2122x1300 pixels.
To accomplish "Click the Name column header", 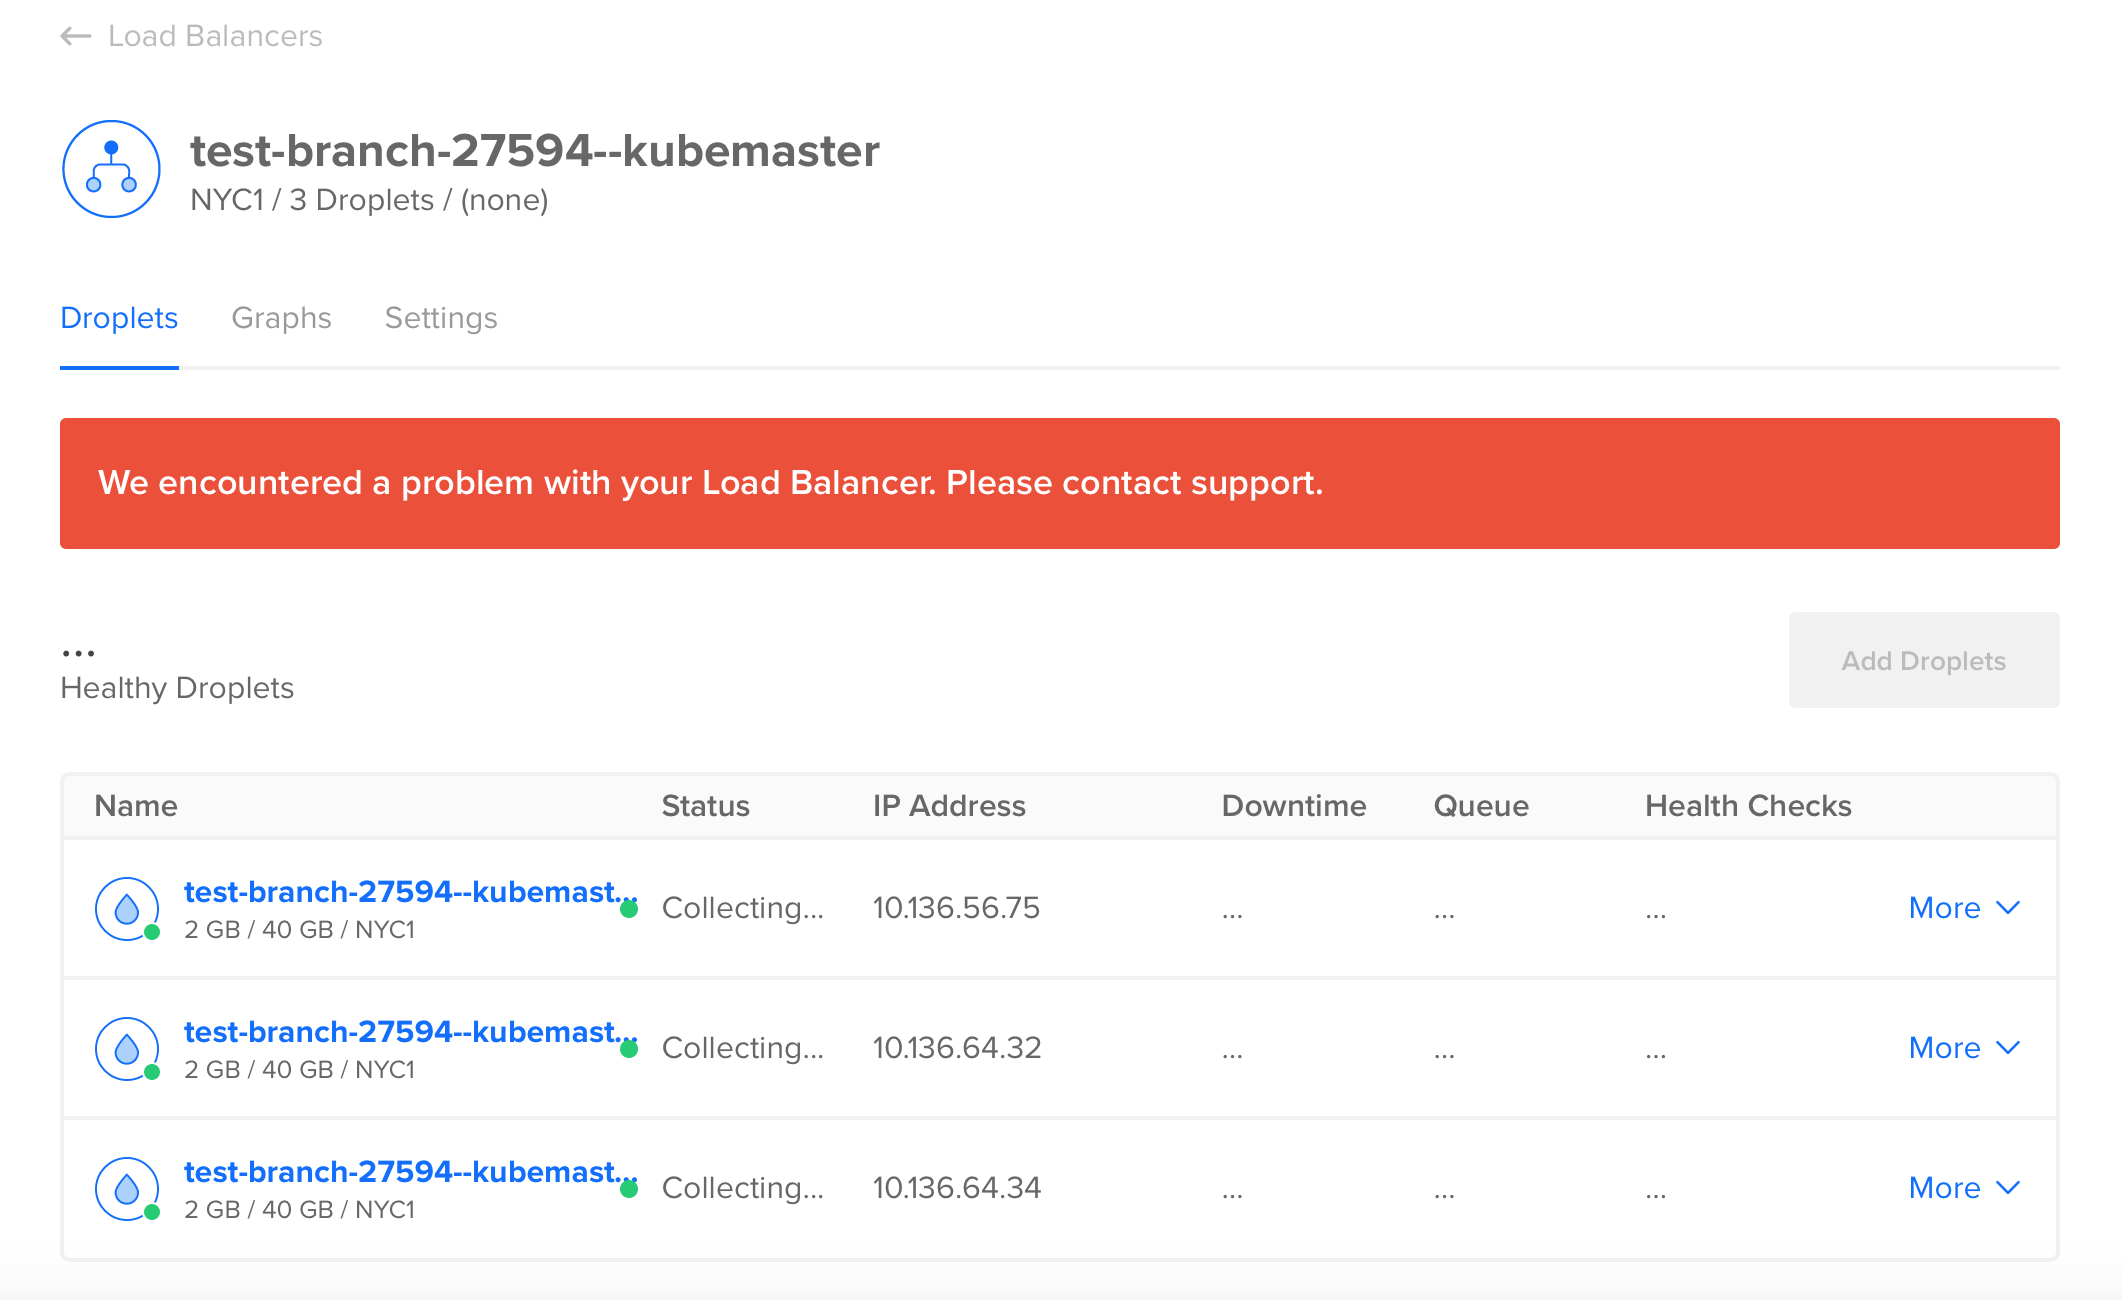I will pyautogui.click(x=136, y=806).
